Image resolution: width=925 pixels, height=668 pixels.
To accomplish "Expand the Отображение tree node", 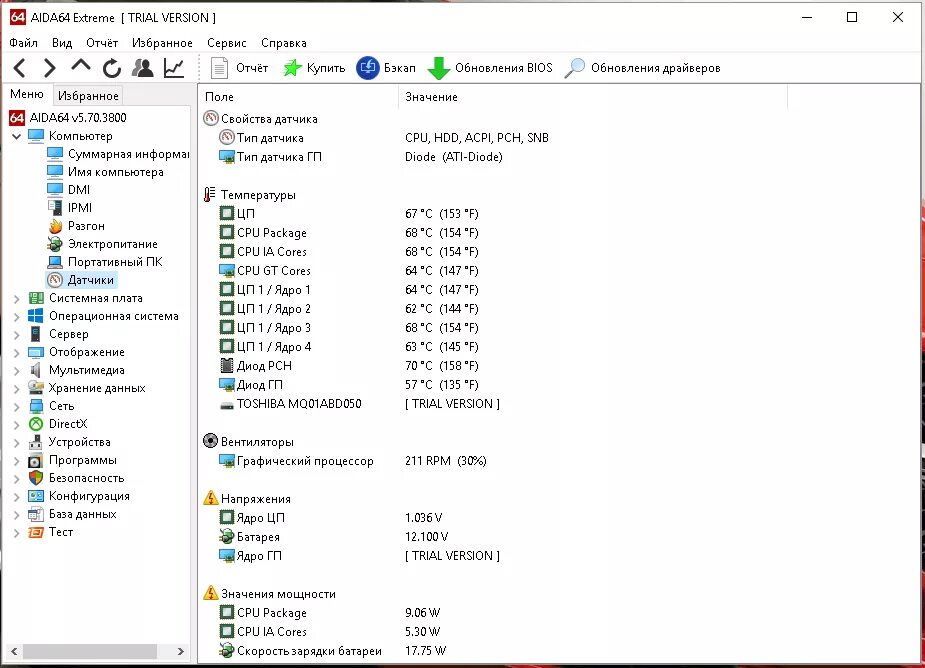I will click(x=17, y=353).
